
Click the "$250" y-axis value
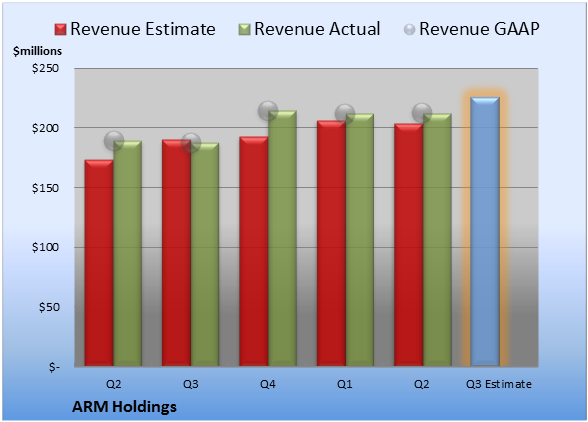45,68
